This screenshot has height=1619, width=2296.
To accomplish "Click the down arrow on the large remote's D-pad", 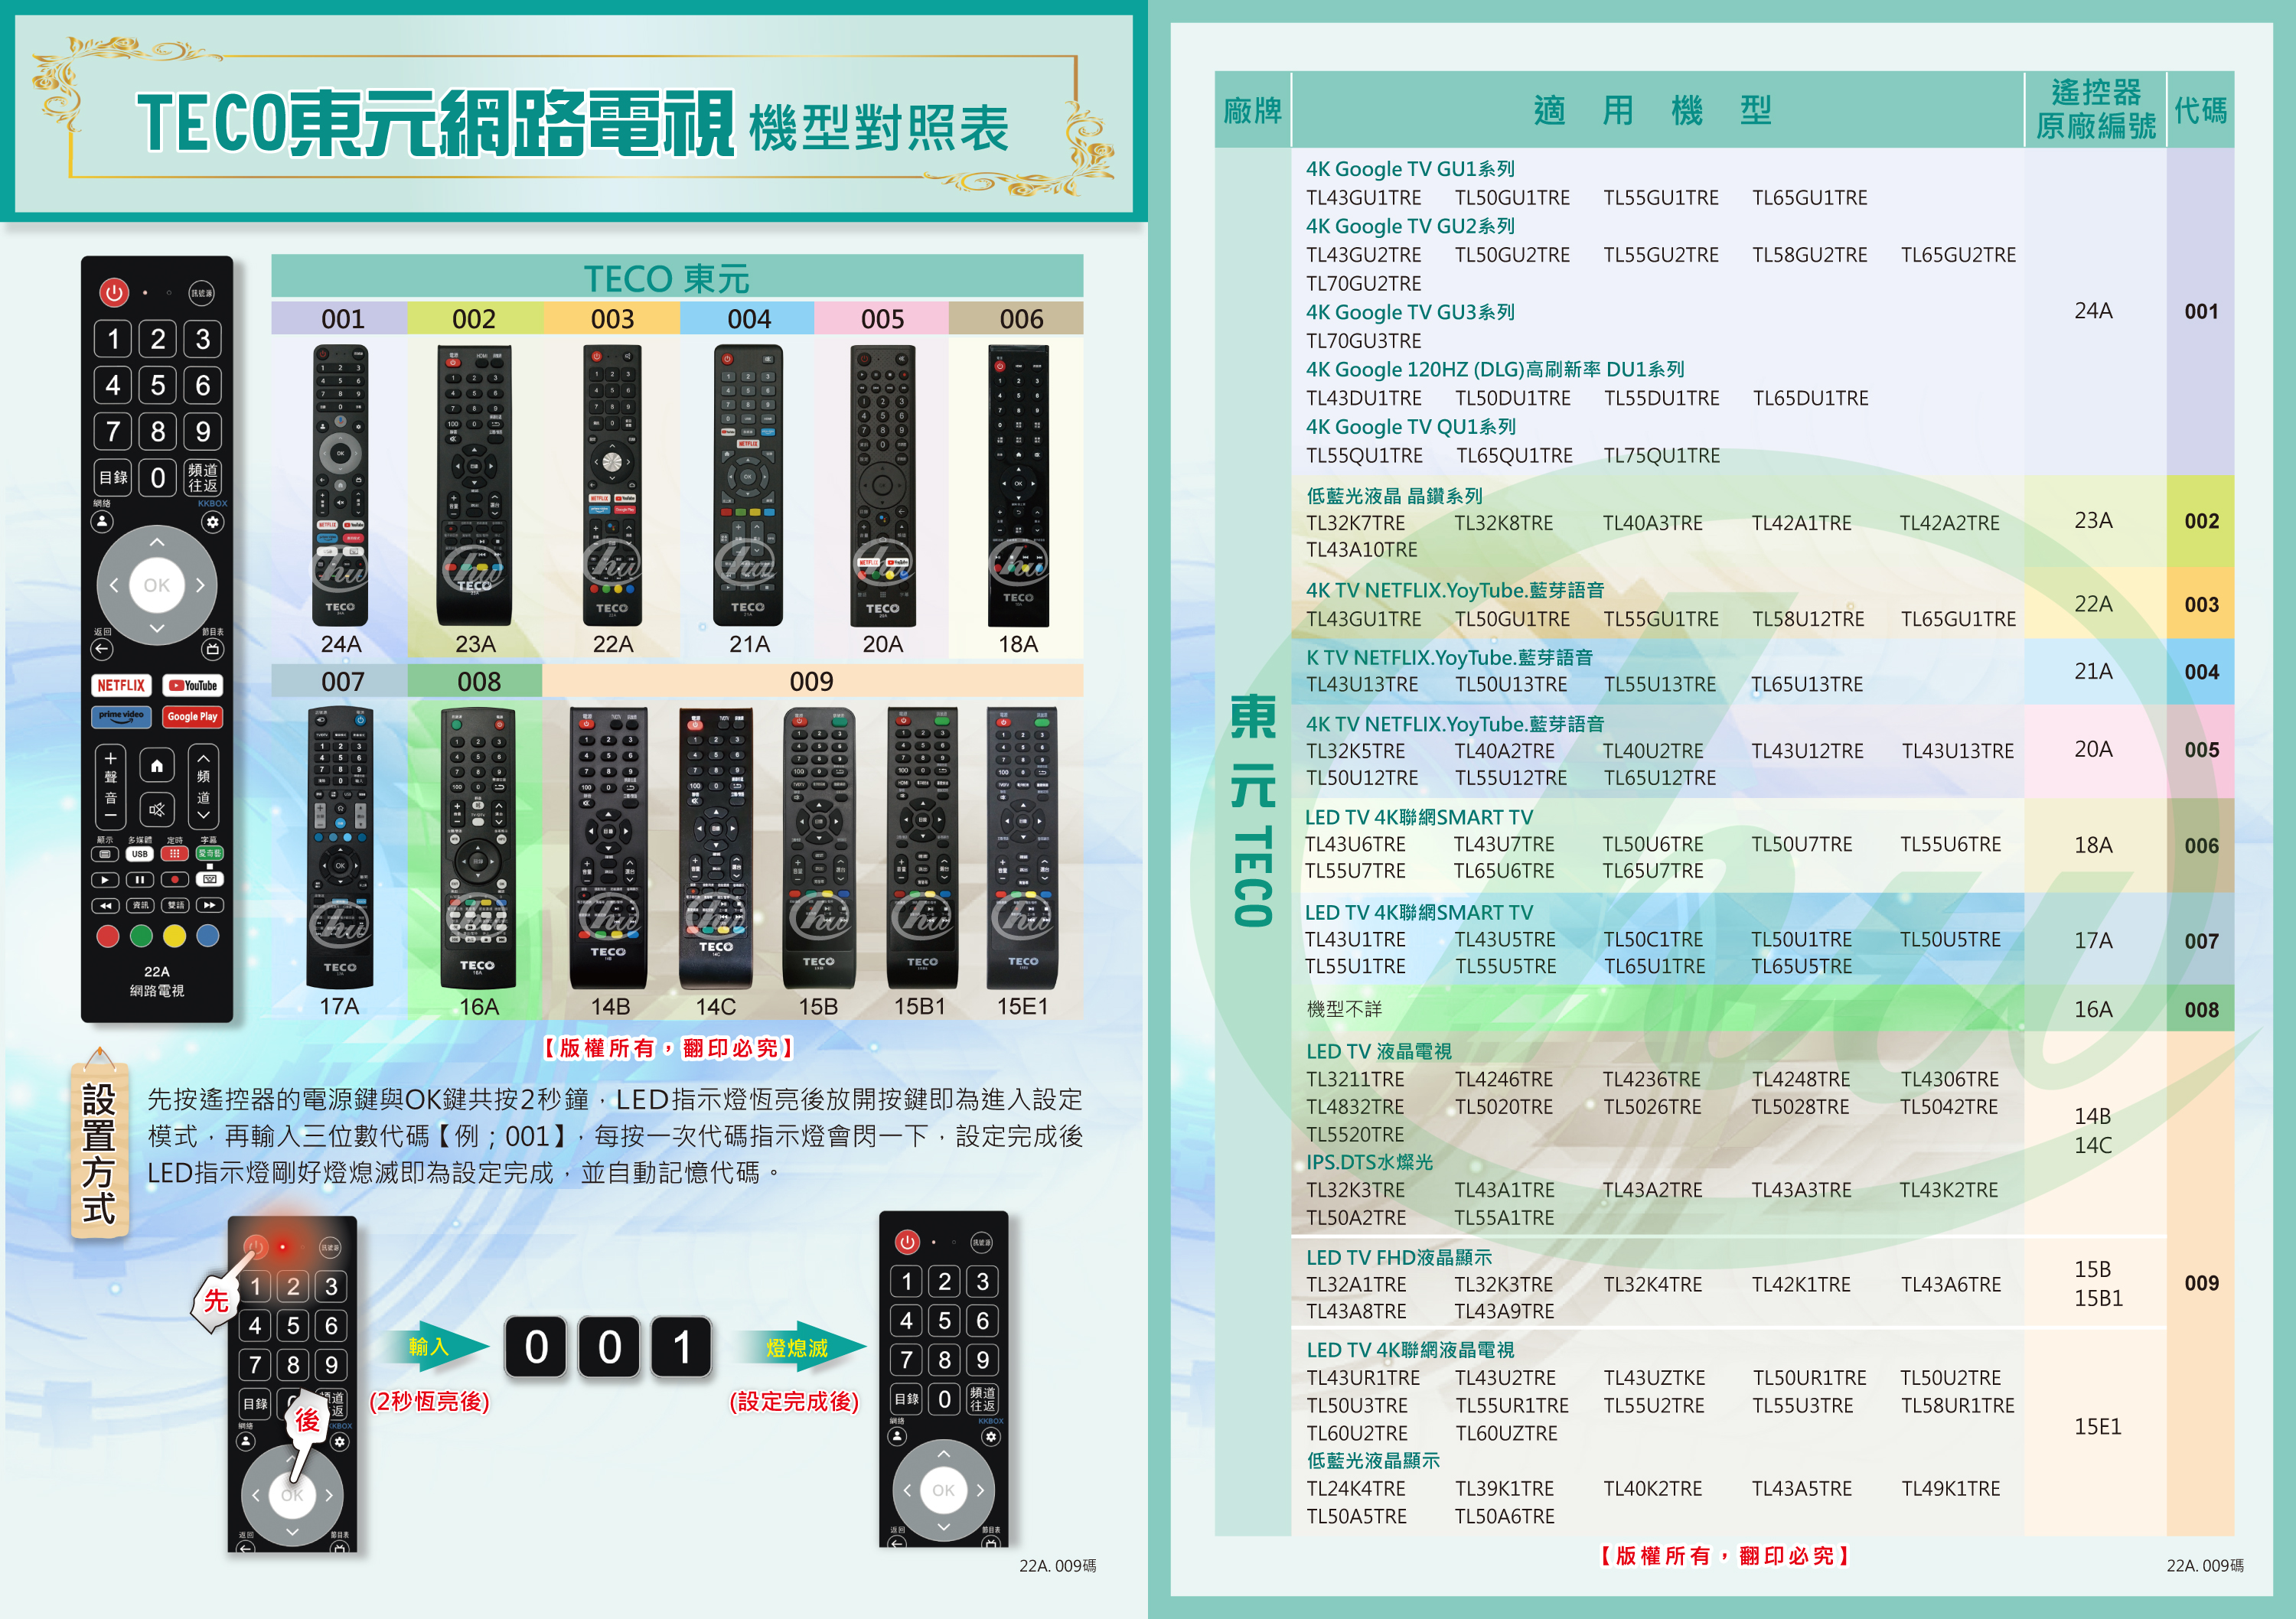I will coord(157,628).
